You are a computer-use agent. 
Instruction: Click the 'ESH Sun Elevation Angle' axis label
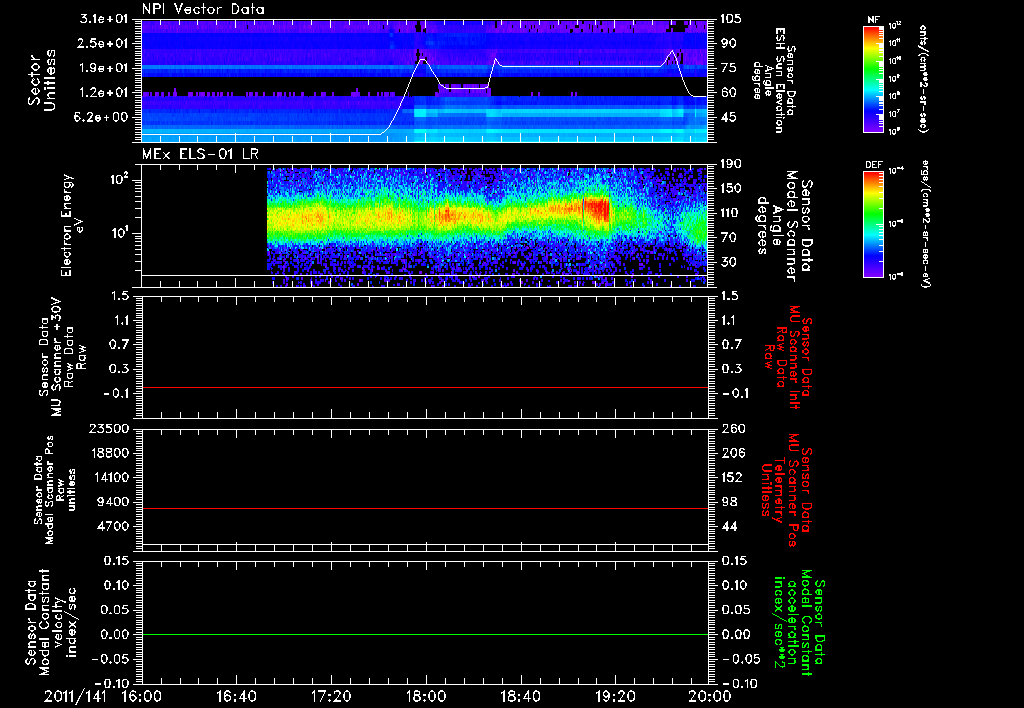[x=774, y=80]
